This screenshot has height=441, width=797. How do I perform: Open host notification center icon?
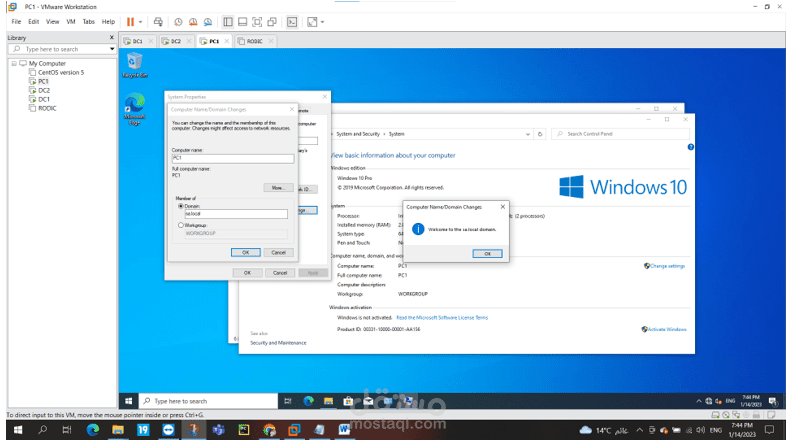tap(769, 430)
